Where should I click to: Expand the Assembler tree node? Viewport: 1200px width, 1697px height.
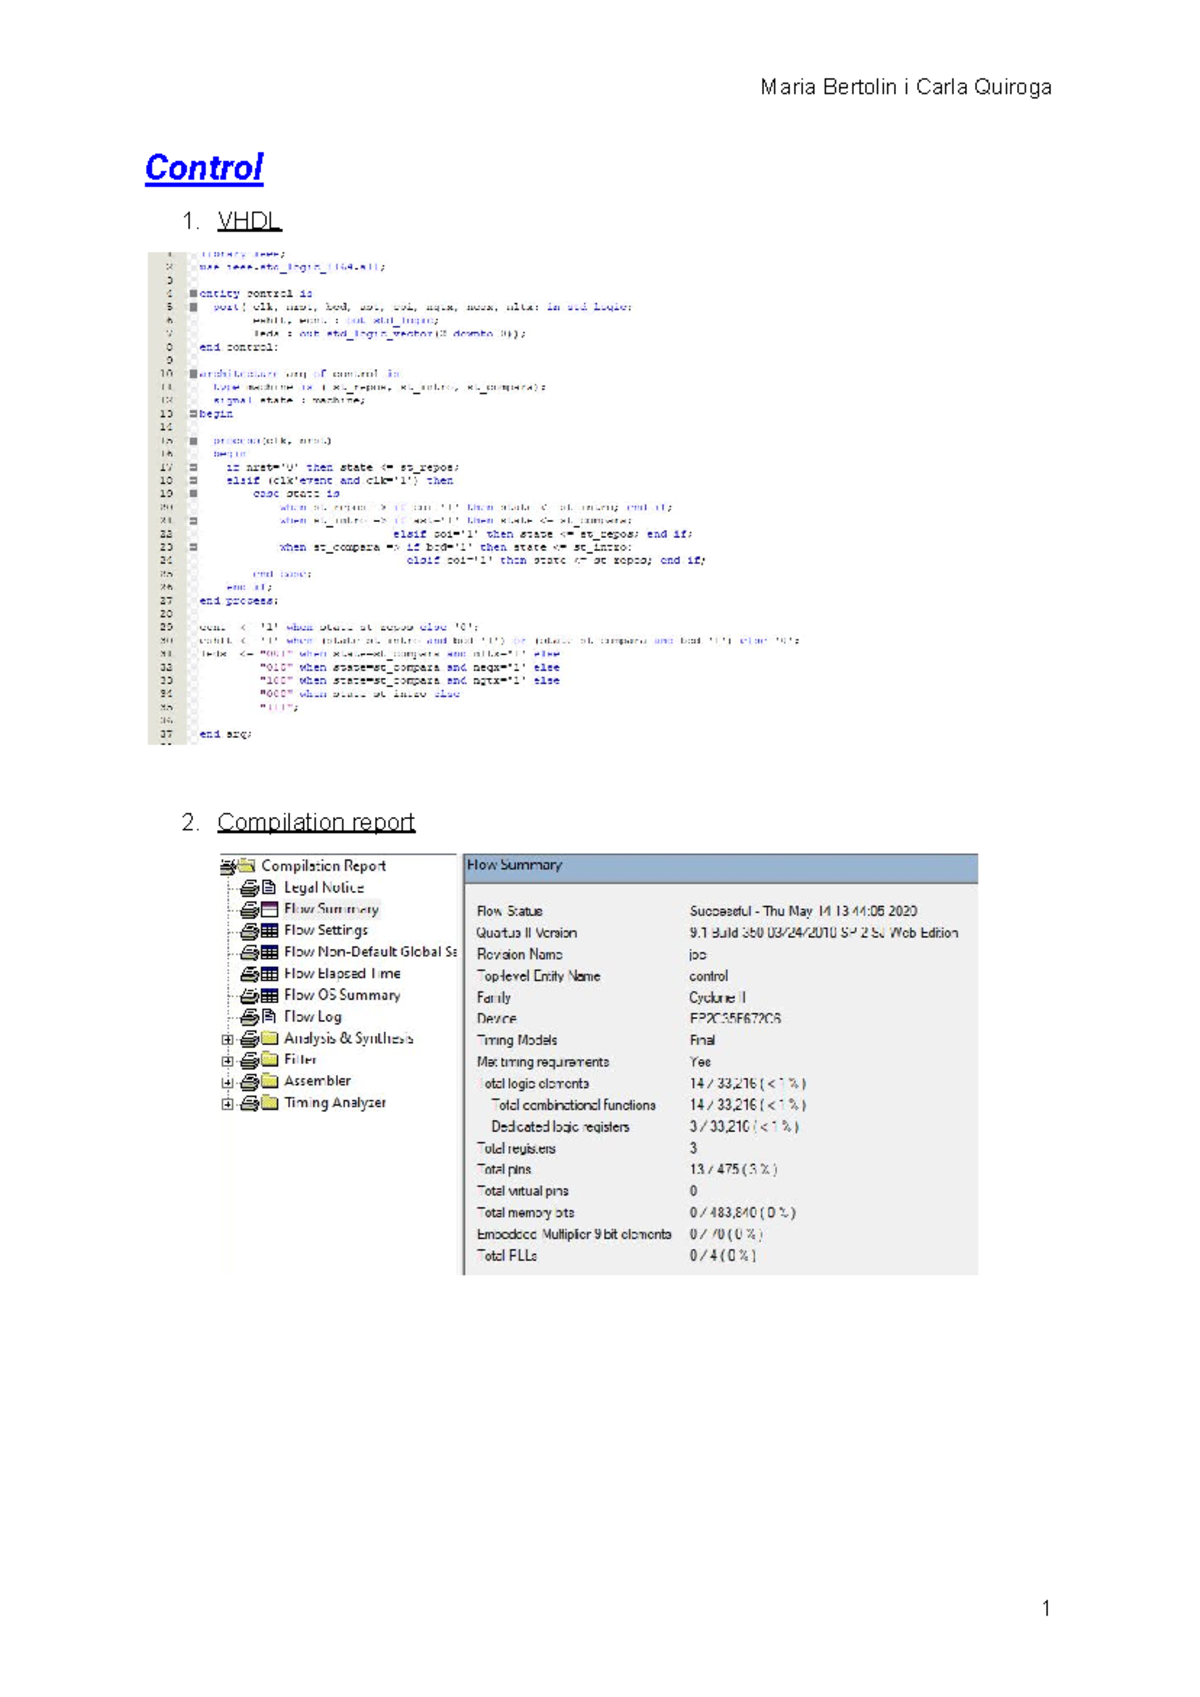click(227, 1083)
